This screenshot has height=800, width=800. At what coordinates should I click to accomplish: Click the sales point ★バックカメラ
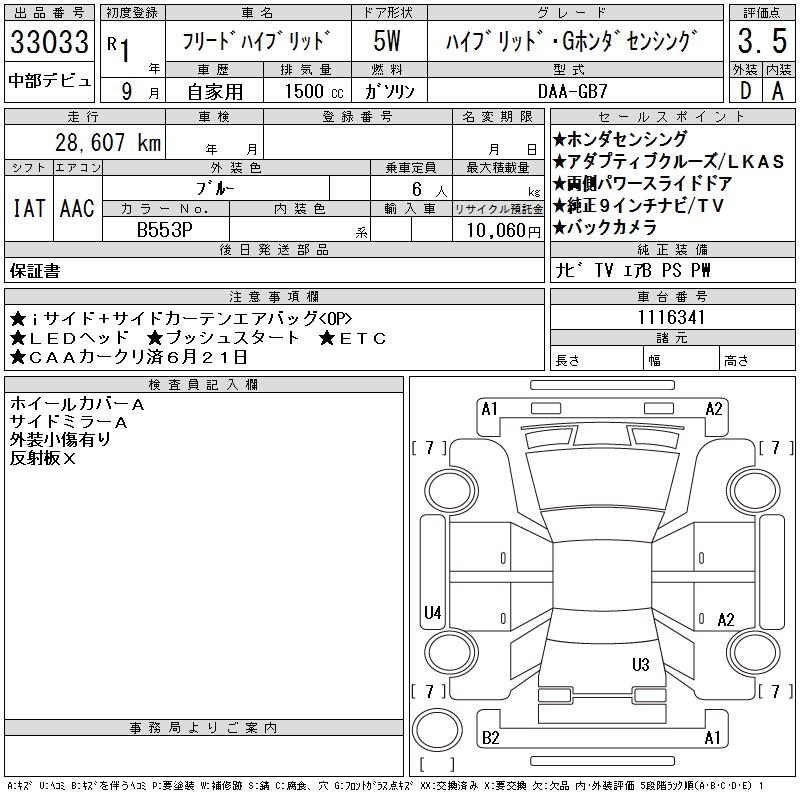pos(605,228)
